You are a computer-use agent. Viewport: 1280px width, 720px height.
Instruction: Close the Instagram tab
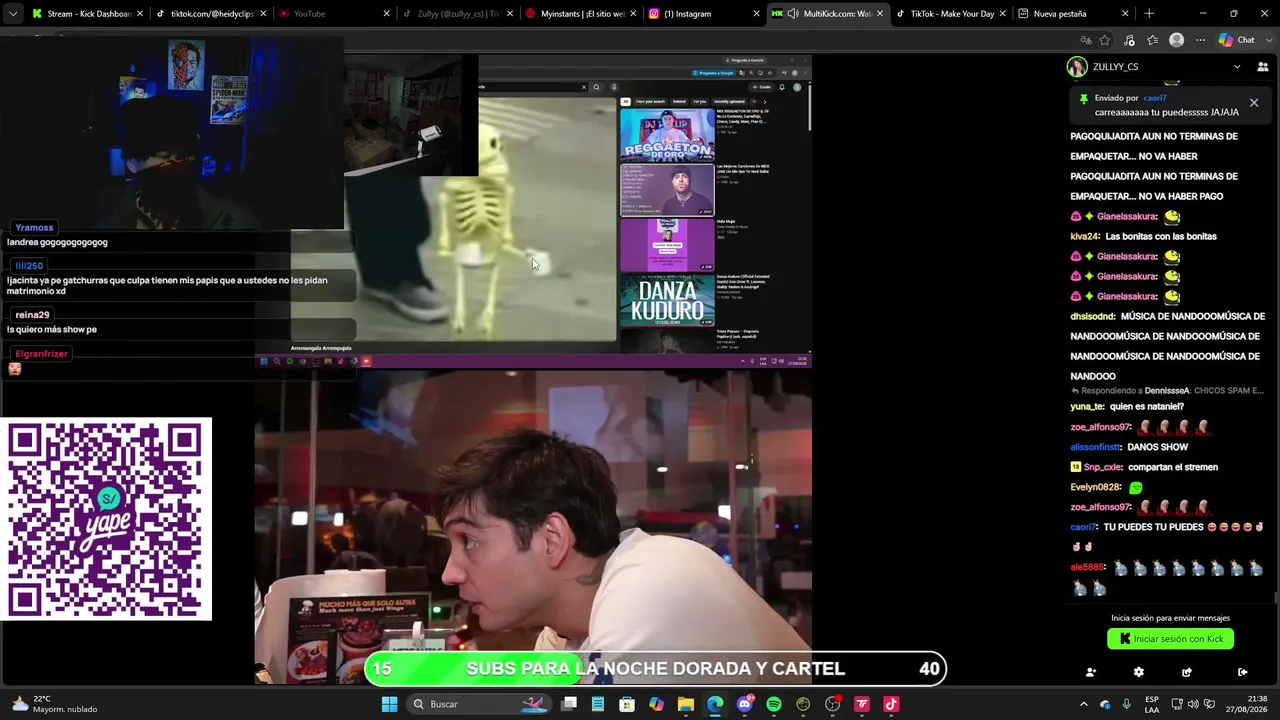755,14
